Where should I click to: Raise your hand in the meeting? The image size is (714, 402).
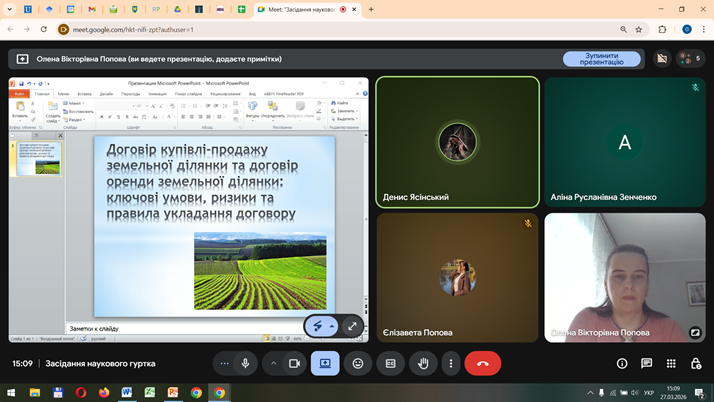pos(423,363)
